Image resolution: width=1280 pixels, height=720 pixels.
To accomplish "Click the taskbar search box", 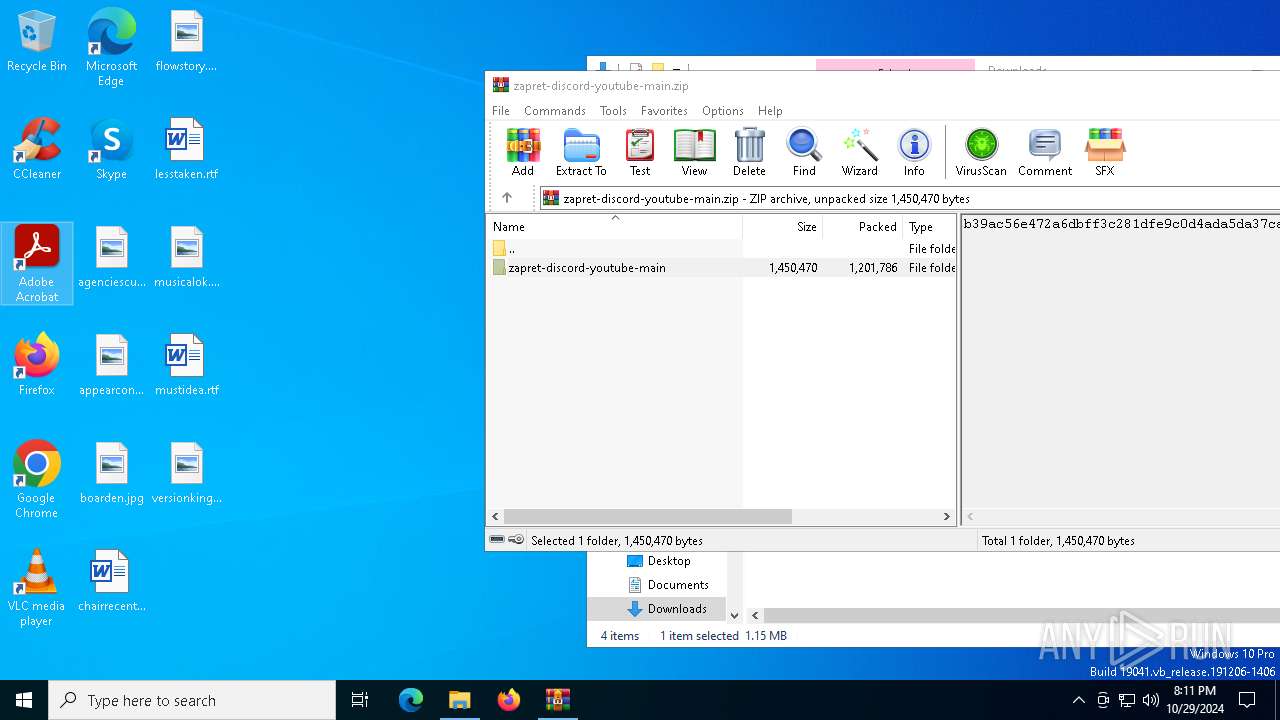I will (x=192, y=700).
